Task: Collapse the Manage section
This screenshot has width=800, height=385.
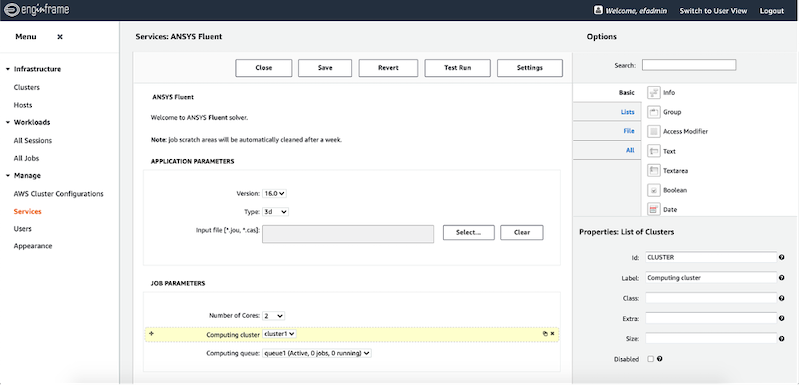Action: click(8, 175)
